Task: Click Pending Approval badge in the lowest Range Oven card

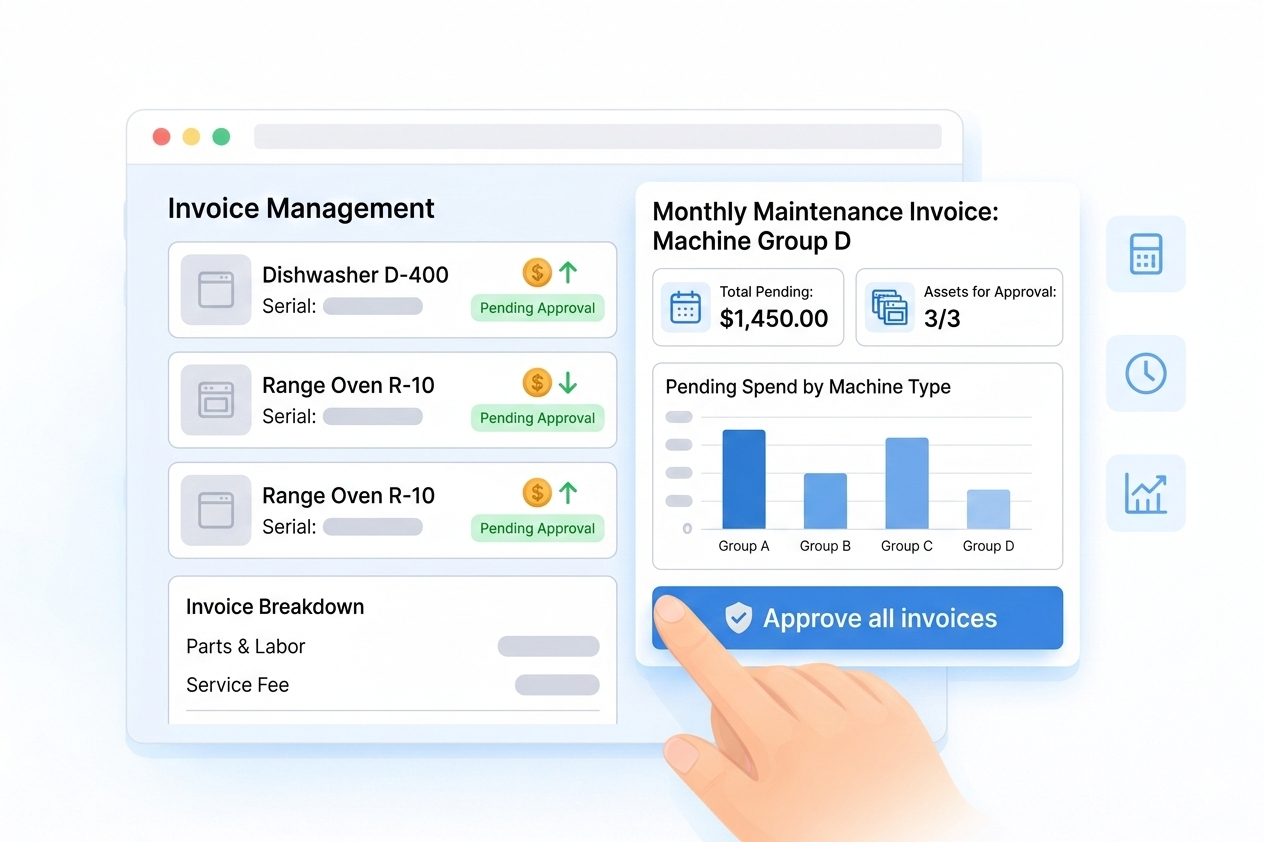Action: coord(538,528)
